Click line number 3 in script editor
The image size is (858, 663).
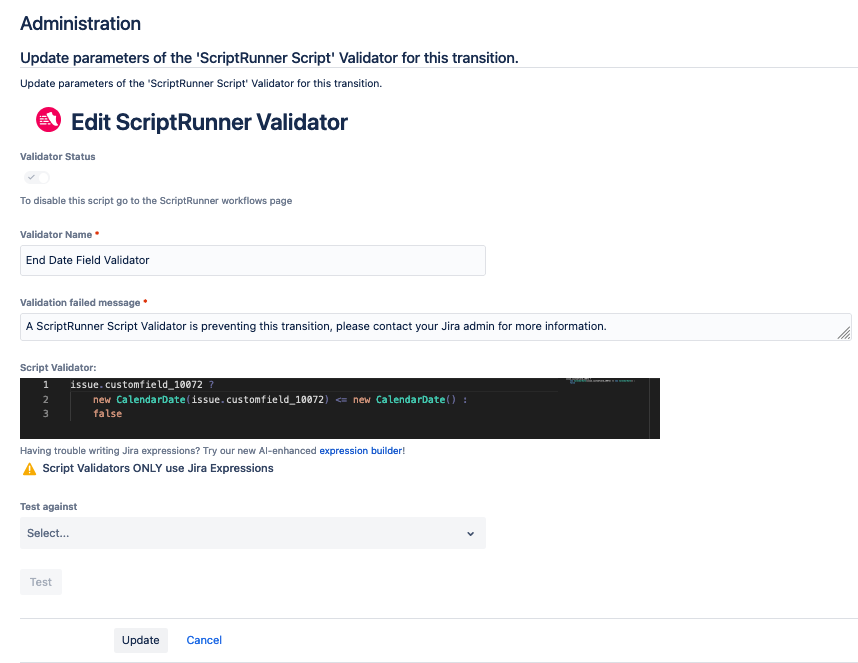click(45, 414)
